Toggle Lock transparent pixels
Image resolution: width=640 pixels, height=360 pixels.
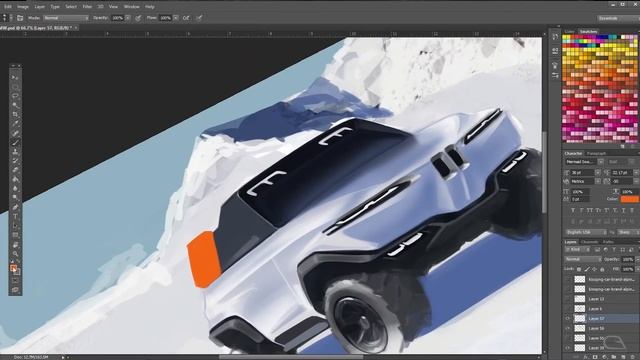click(579, 269)
